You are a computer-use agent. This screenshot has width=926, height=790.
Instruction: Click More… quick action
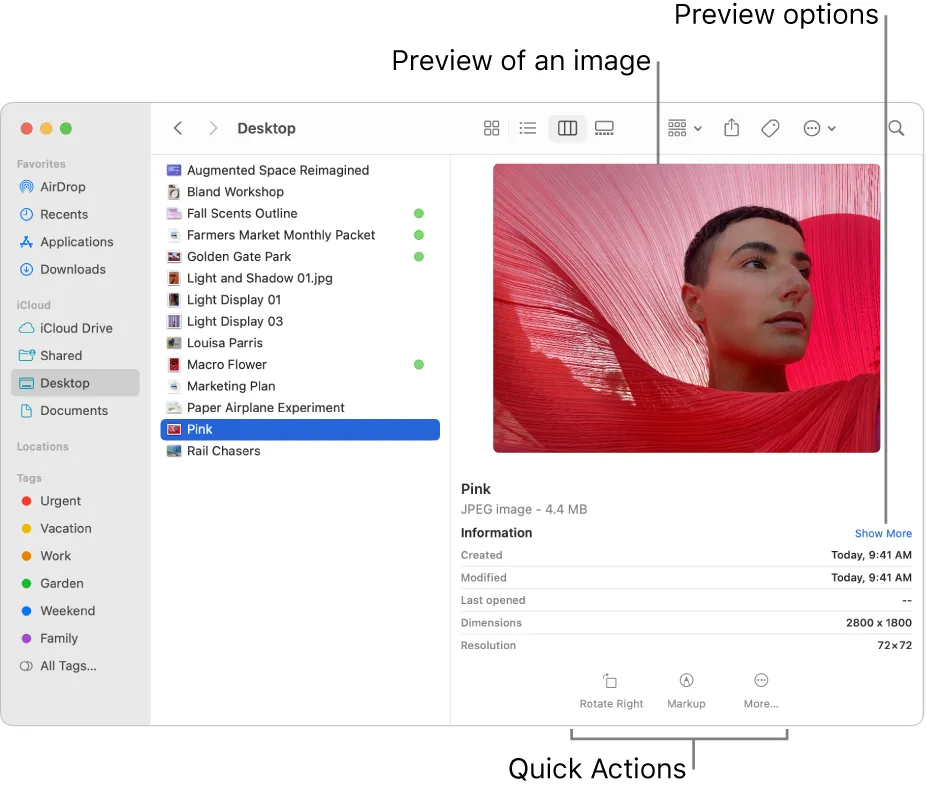(x=761, y=691)
